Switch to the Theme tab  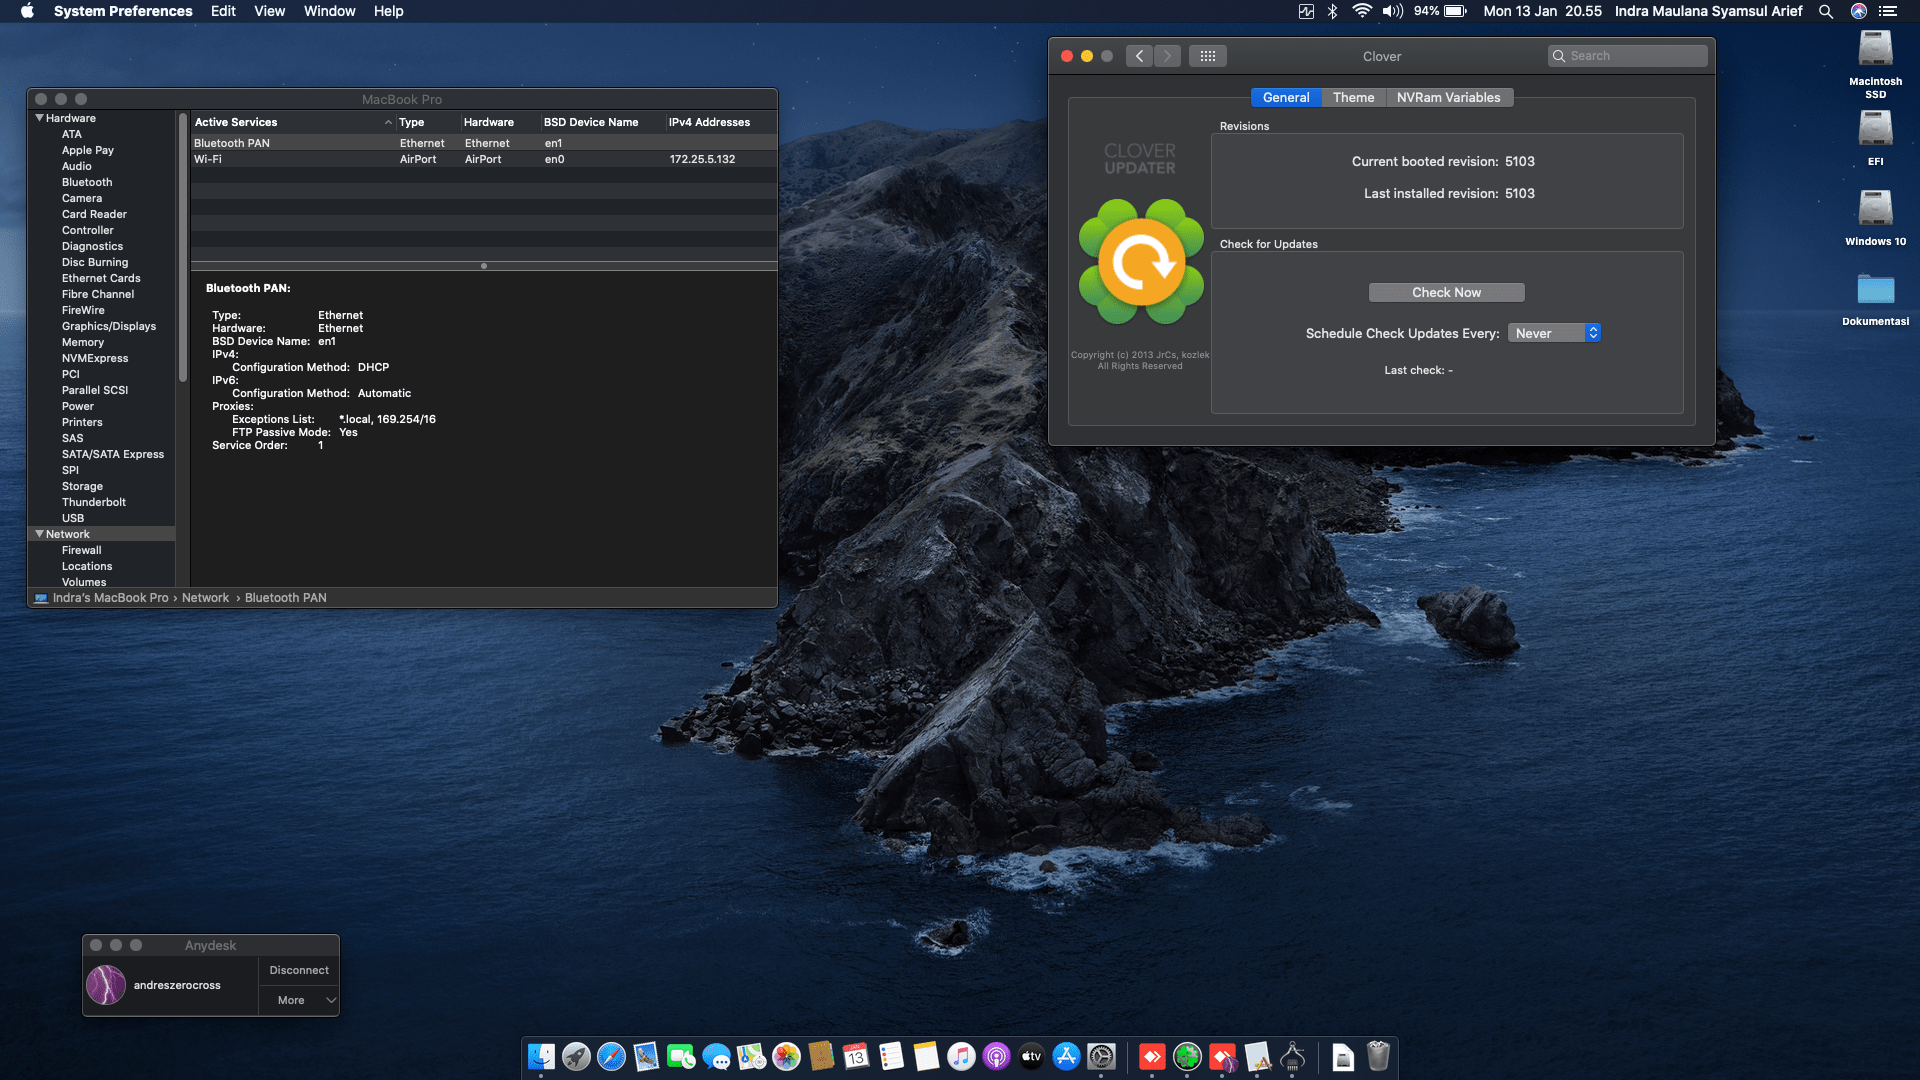pos(1353,97)
